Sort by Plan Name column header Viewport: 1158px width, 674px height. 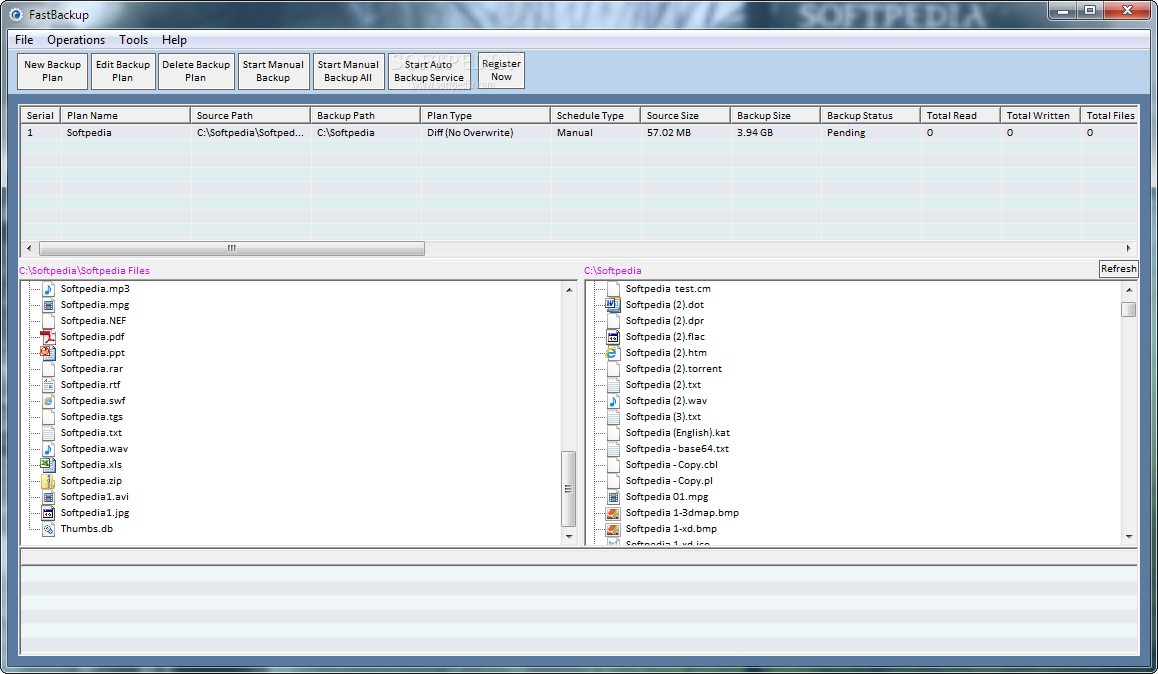(x=126, y=115)
